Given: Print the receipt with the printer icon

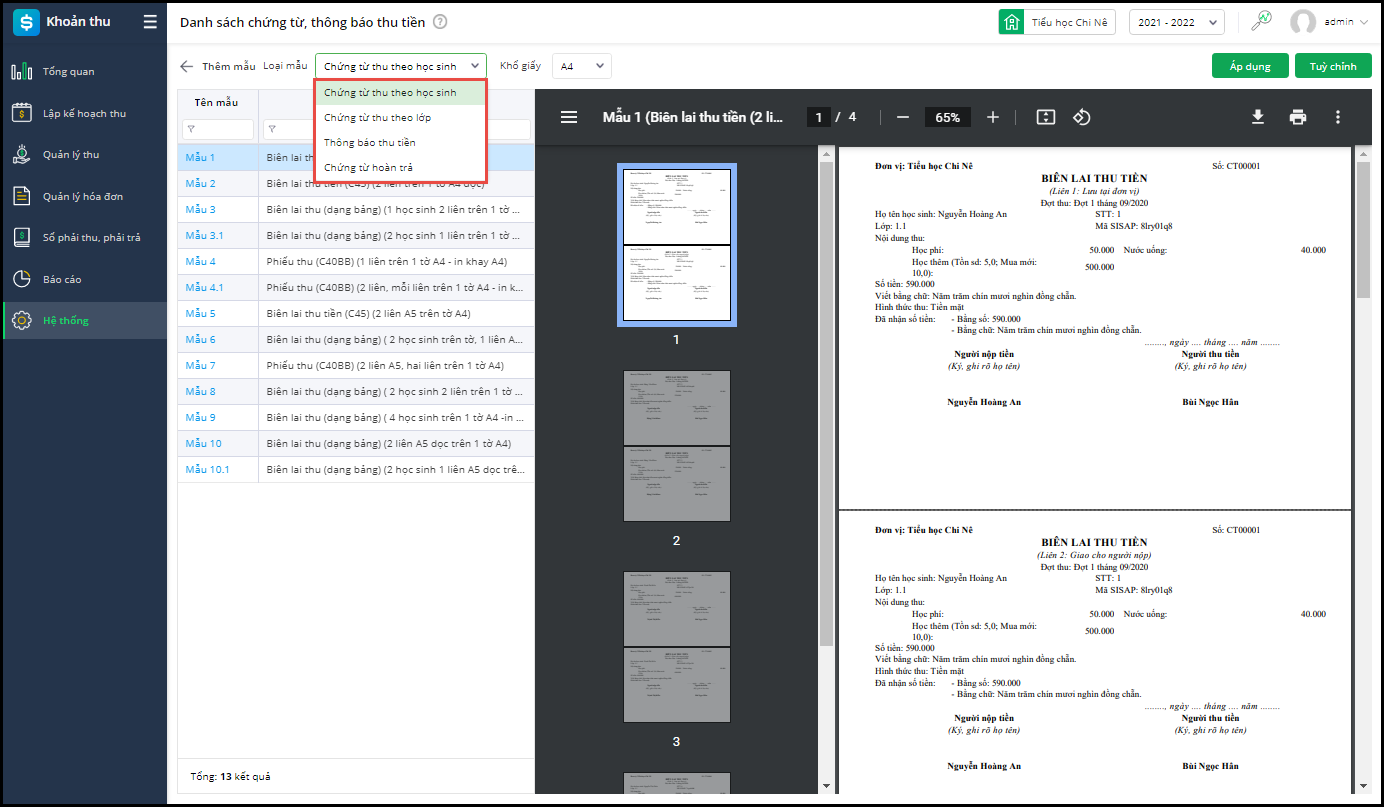Looking at the screenshot, I should [x=1298, y=117].
